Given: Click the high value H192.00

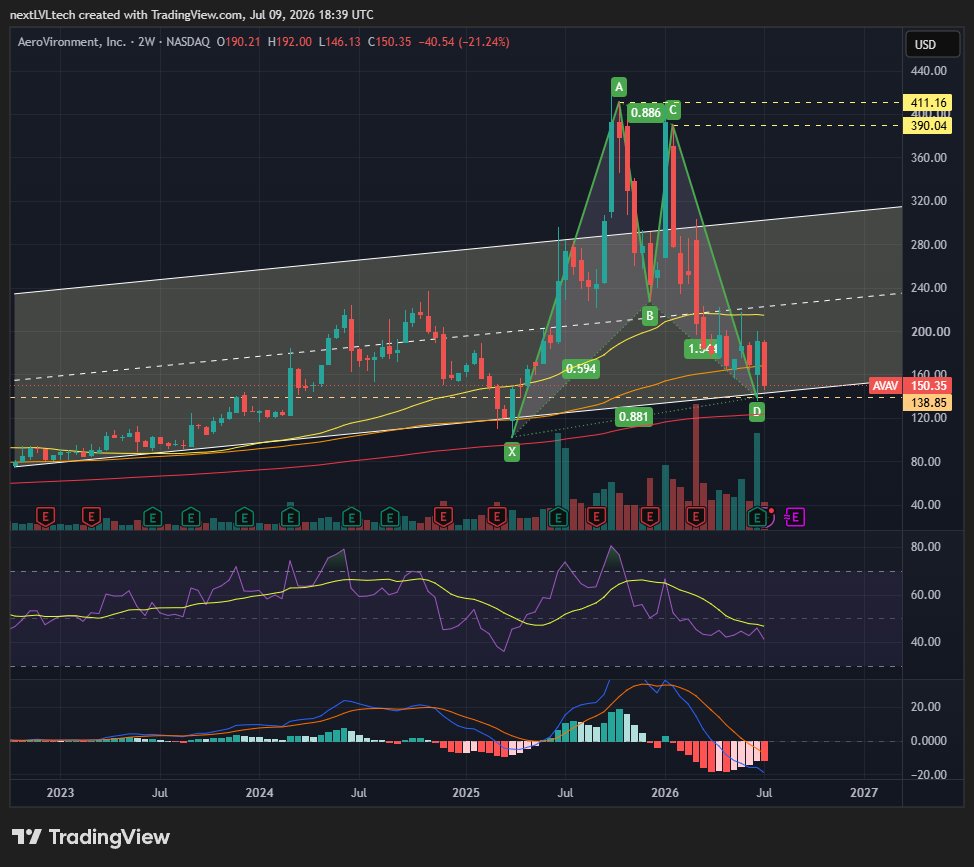Looking at the screenshot, I should (x=289, y=42).
